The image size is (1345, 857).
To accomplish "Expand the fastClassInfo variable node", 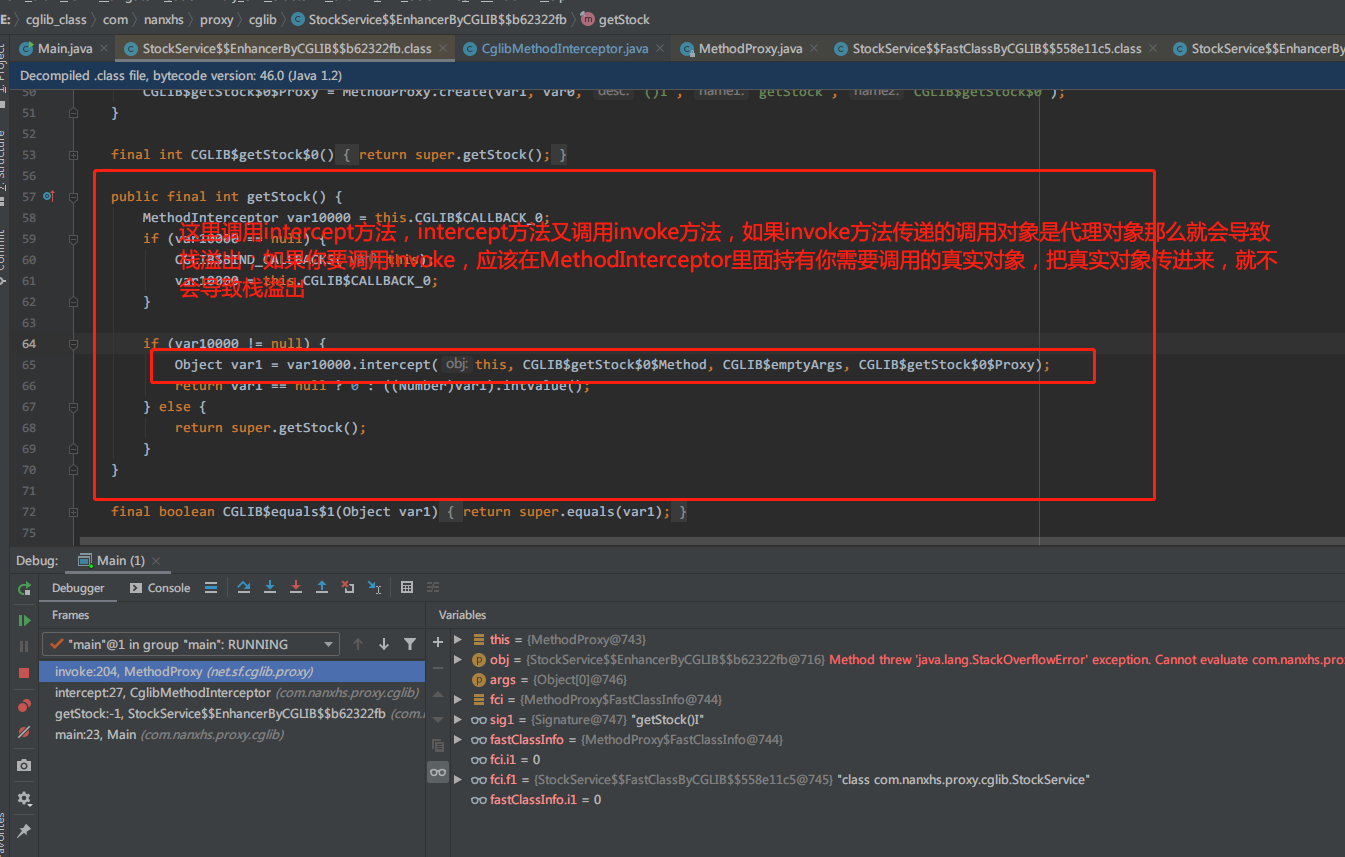I will [x=458, y=739].
